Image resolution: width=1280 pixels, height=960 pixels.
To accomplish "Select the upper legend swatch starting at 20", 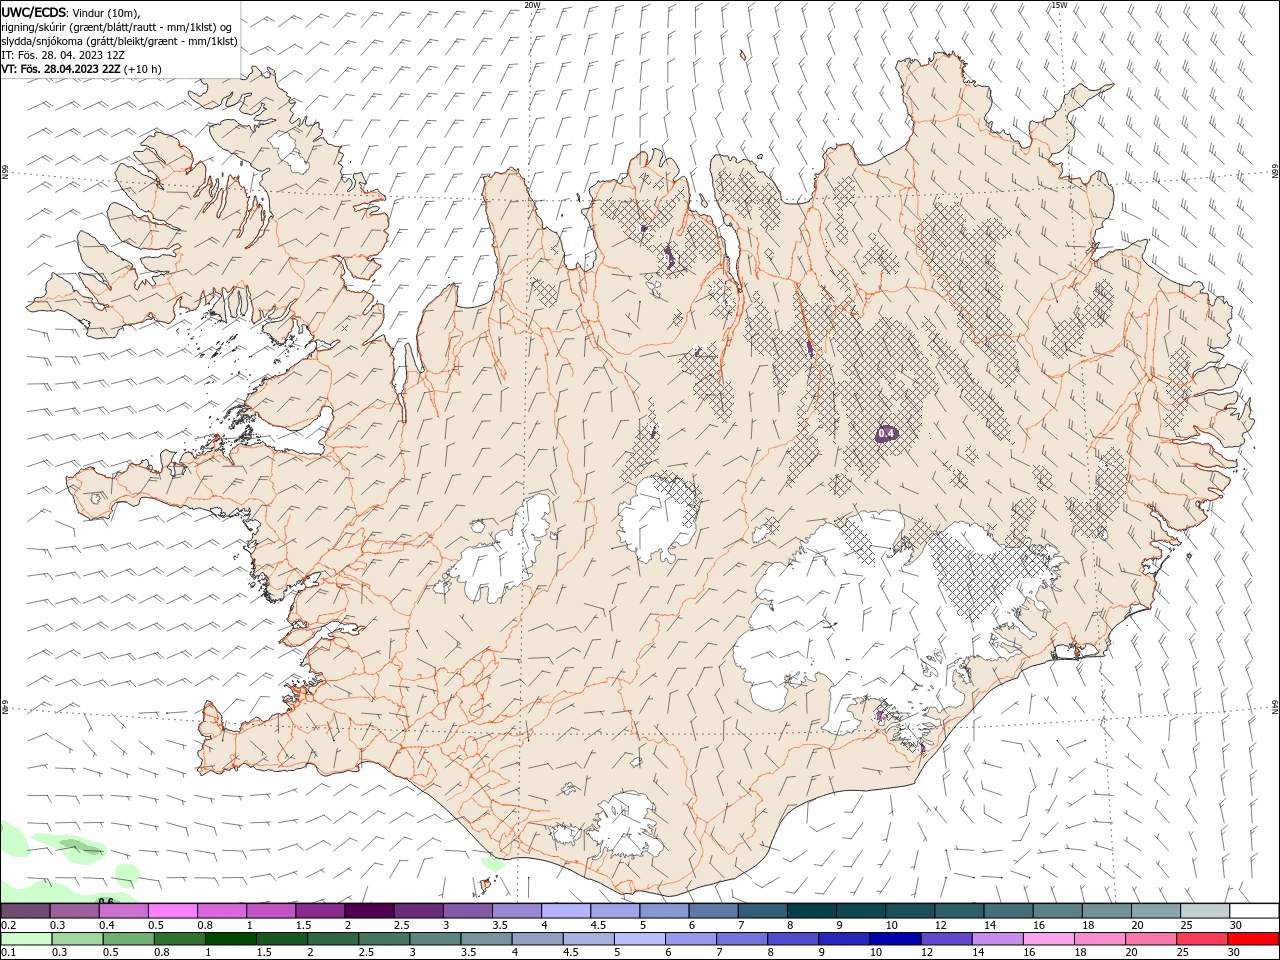I will tap(1154, 911).
